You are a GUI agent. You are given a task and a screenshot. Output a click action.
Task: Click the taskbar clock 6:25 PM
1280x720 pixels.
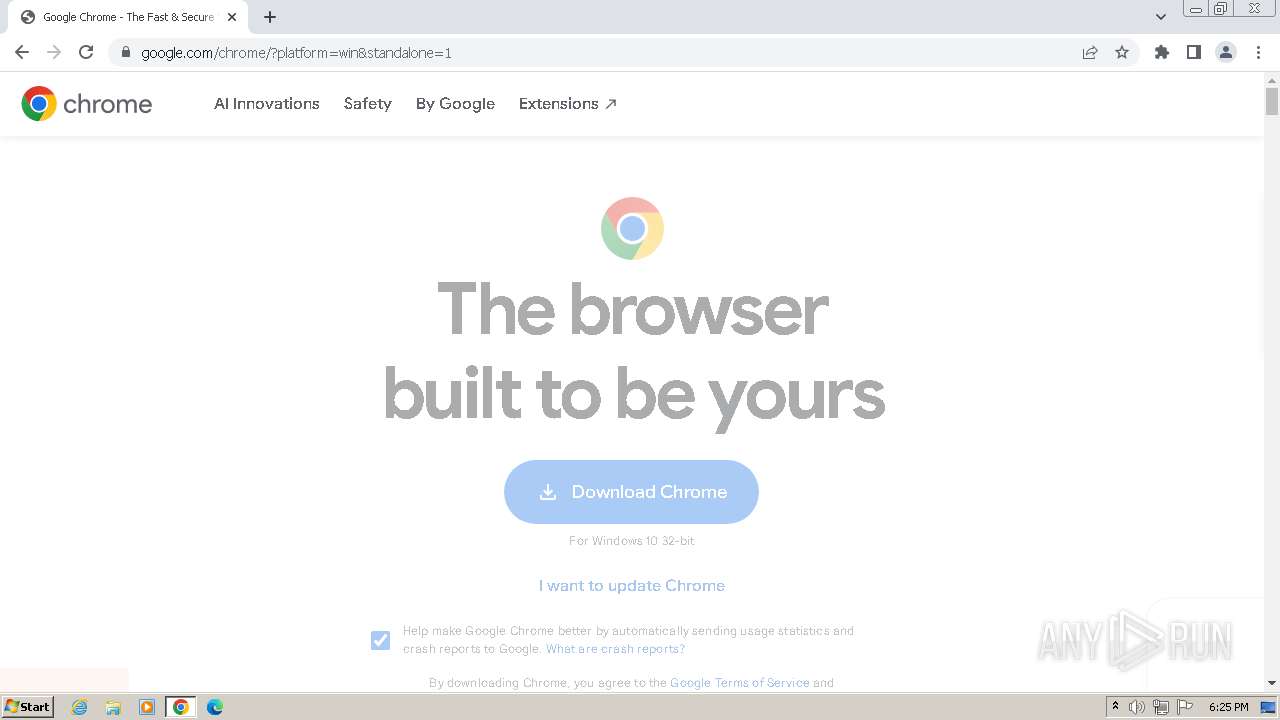pos(1229,707)
